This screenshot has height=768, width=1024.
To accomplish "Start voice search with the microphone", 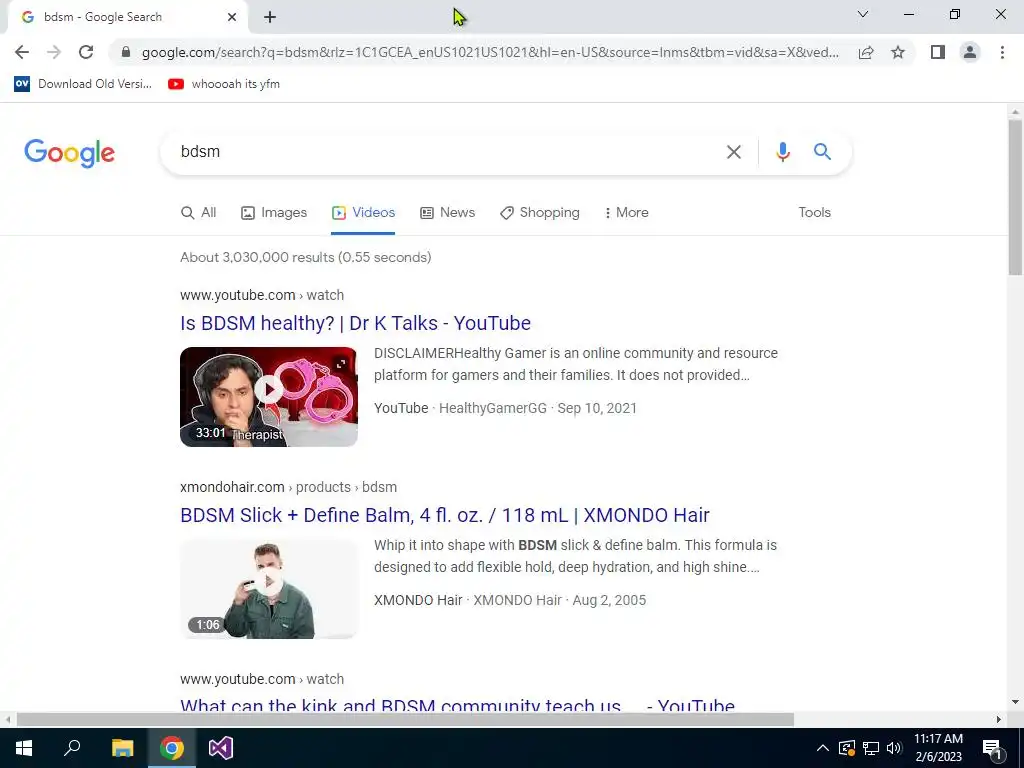I will pos(782,152).
